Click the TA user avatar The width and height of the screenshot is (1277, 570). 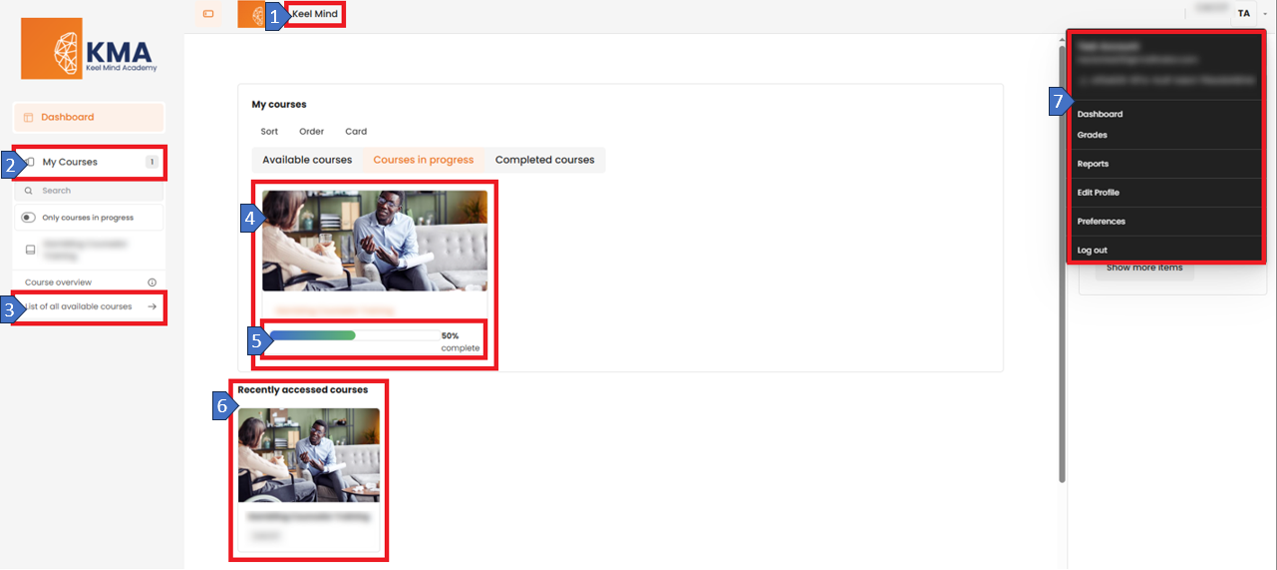[1243, 14]
